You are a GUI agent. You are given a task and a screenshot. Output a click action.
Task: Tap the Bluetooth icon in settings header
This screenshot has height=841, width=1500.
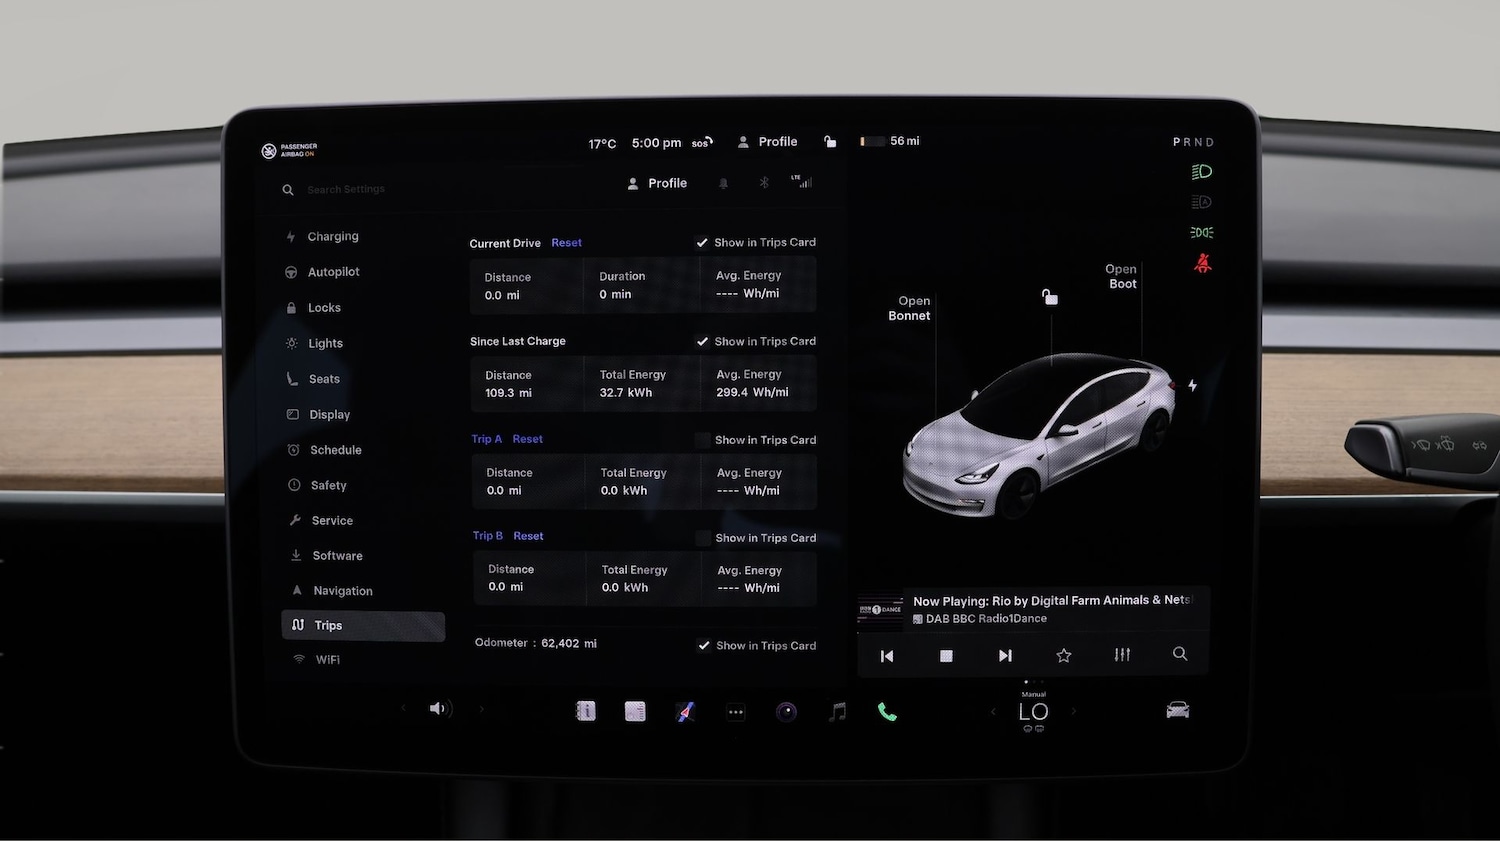click(763, 182)
